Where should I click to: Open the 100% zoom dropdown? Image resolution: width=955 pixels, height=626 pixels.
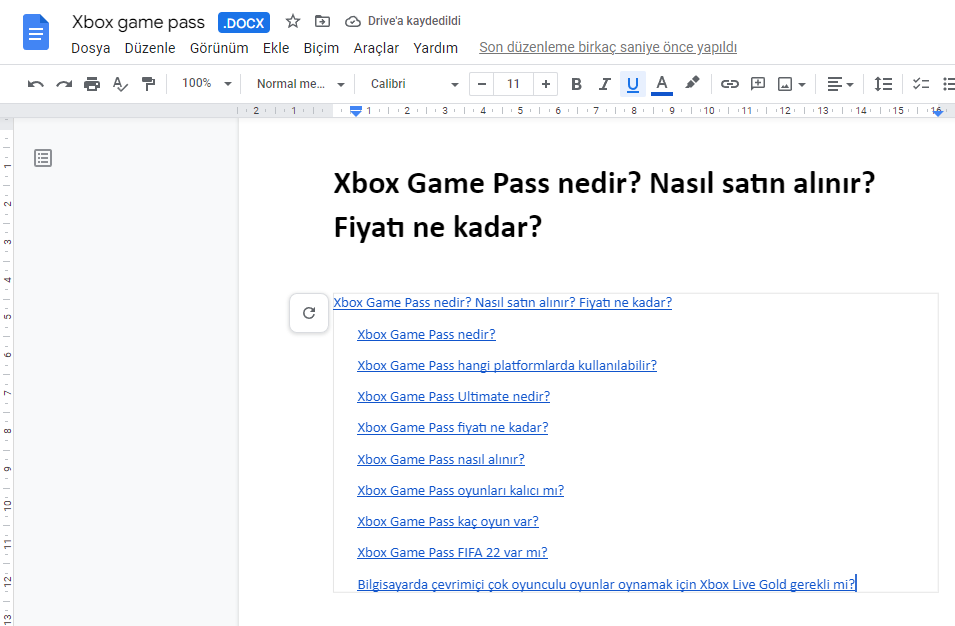click(207, 84)
